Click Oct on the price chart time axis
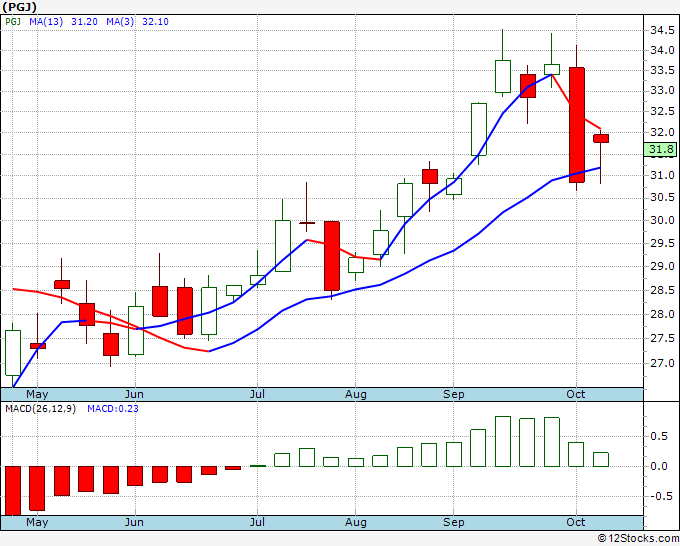Viewport: 680px width, 546px height. click(576, 395)
